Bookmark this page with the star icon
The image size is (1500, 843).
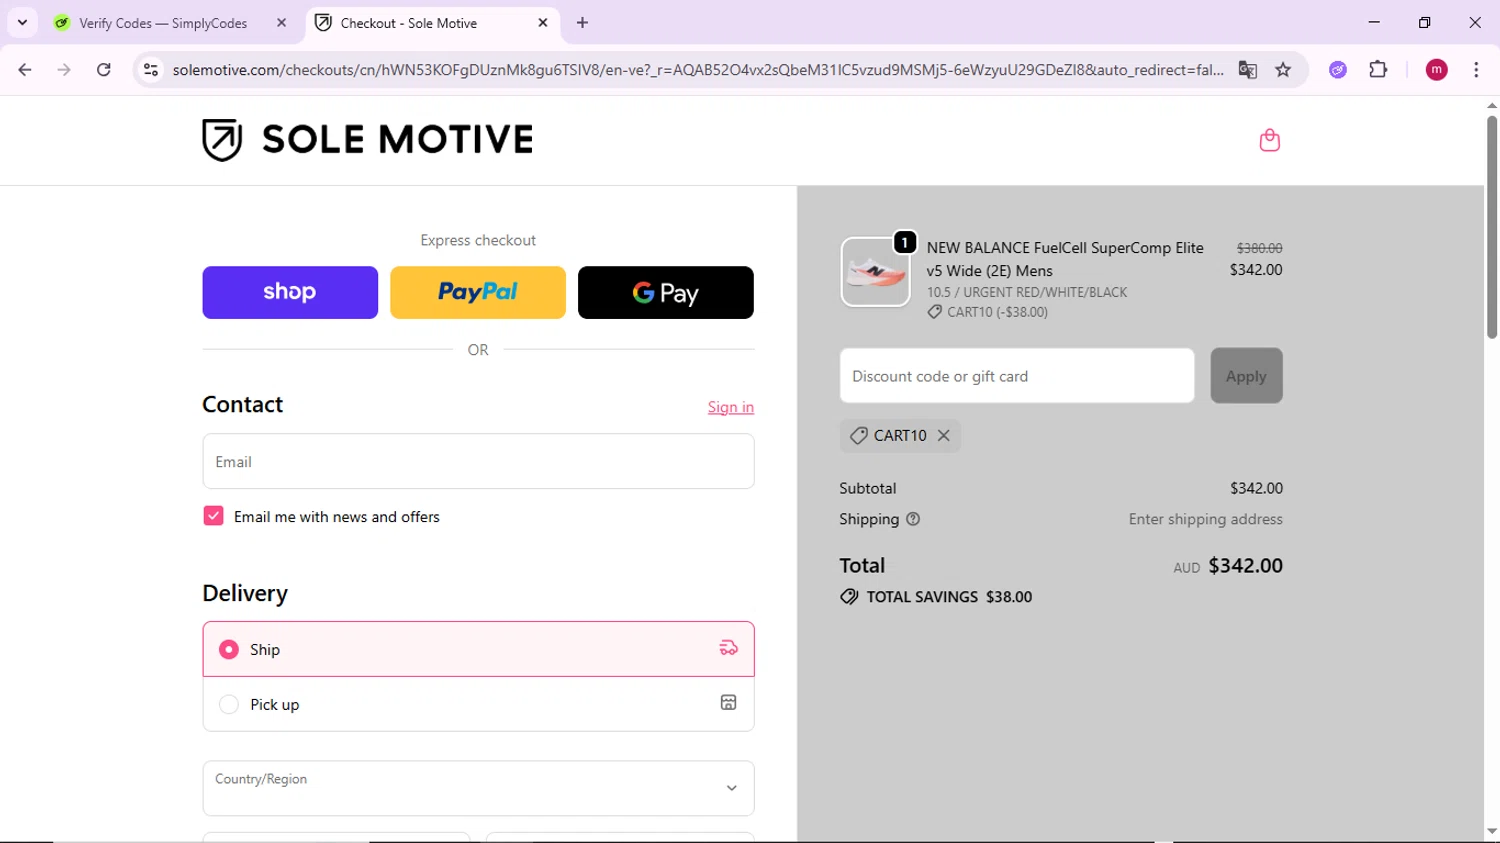click(x=1283, y=70)
